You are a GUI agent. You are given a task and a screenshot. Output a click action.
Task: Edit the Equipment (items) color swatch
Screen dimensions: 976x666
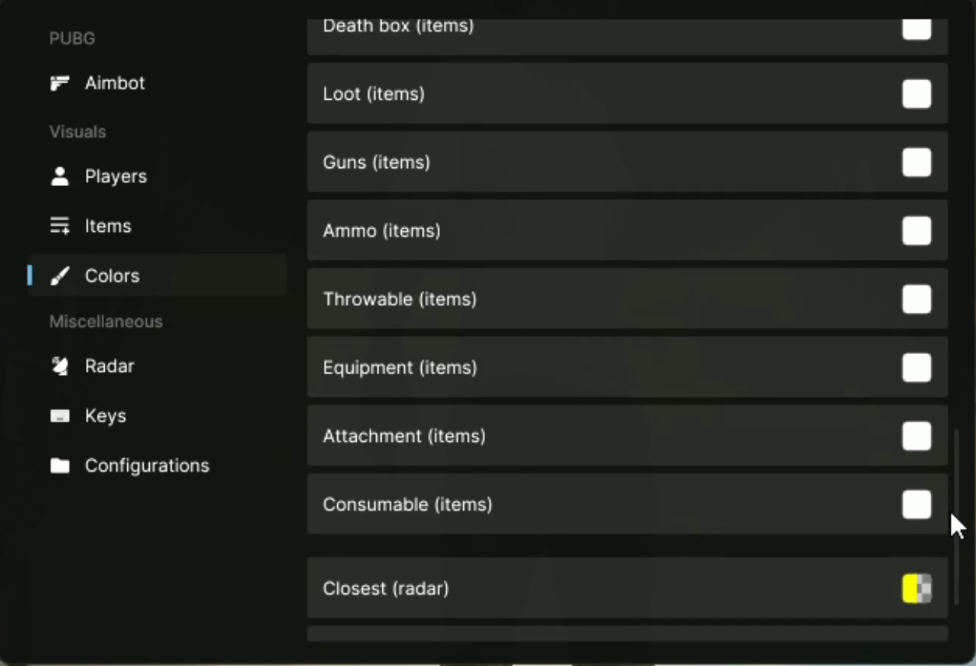916,367
